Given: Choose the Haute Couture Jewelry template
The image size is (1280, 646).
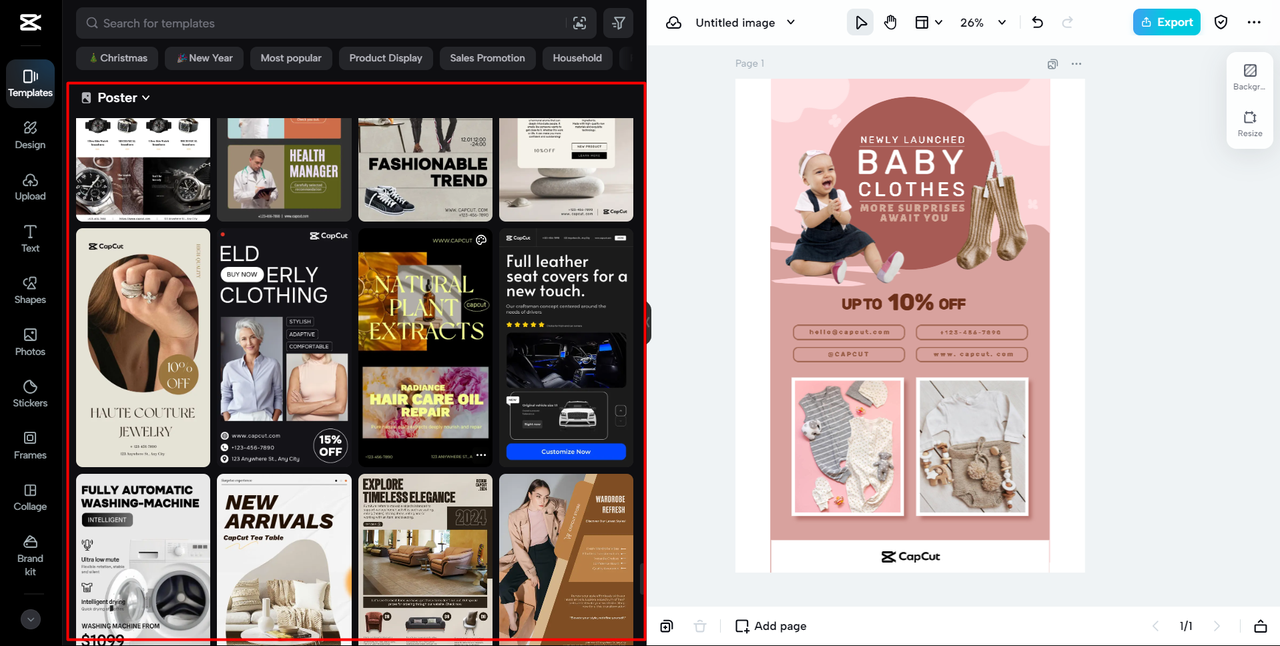Looking at the screenshot, I should (x=143, y=347).
